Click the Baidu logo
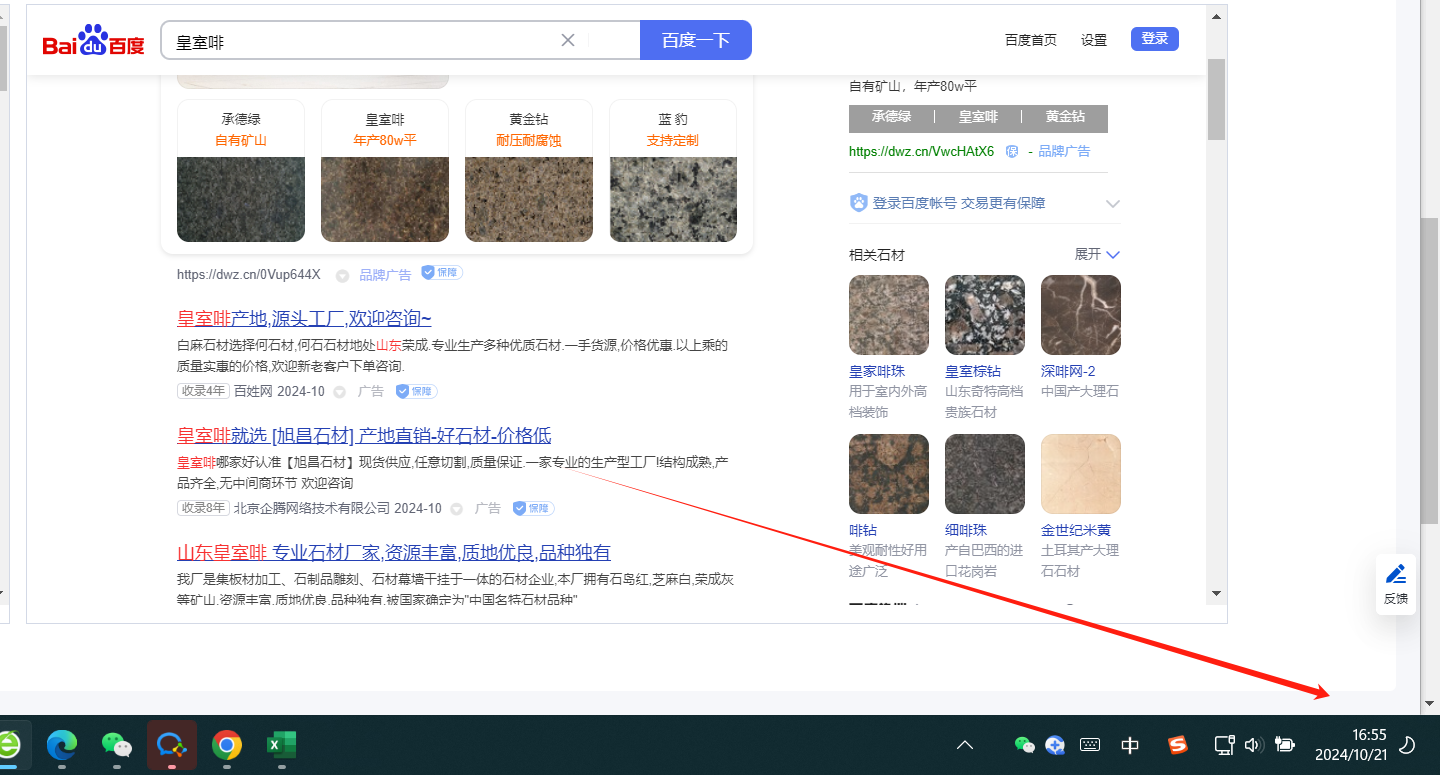This screenshot has width=1440, height=775. click(93, 41)
